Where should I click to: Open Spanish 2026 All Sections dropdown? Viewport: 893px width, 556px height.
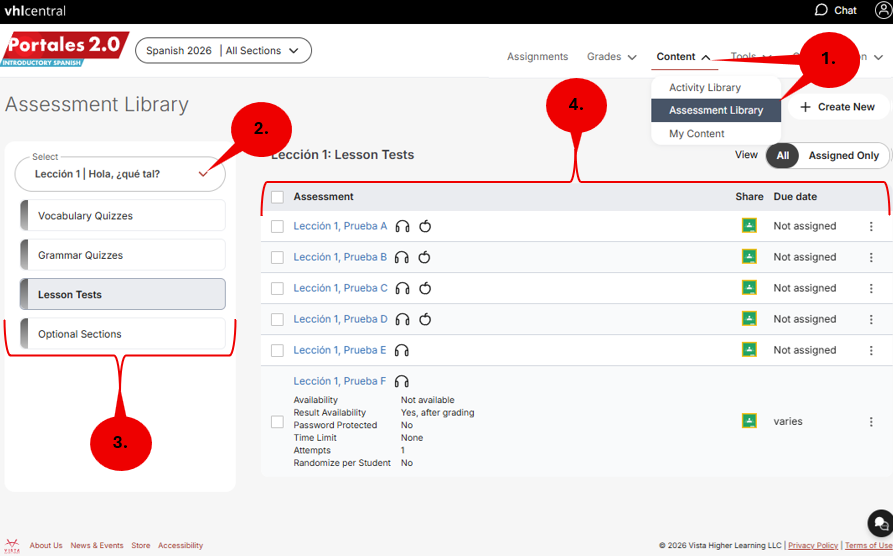[223, 51]
